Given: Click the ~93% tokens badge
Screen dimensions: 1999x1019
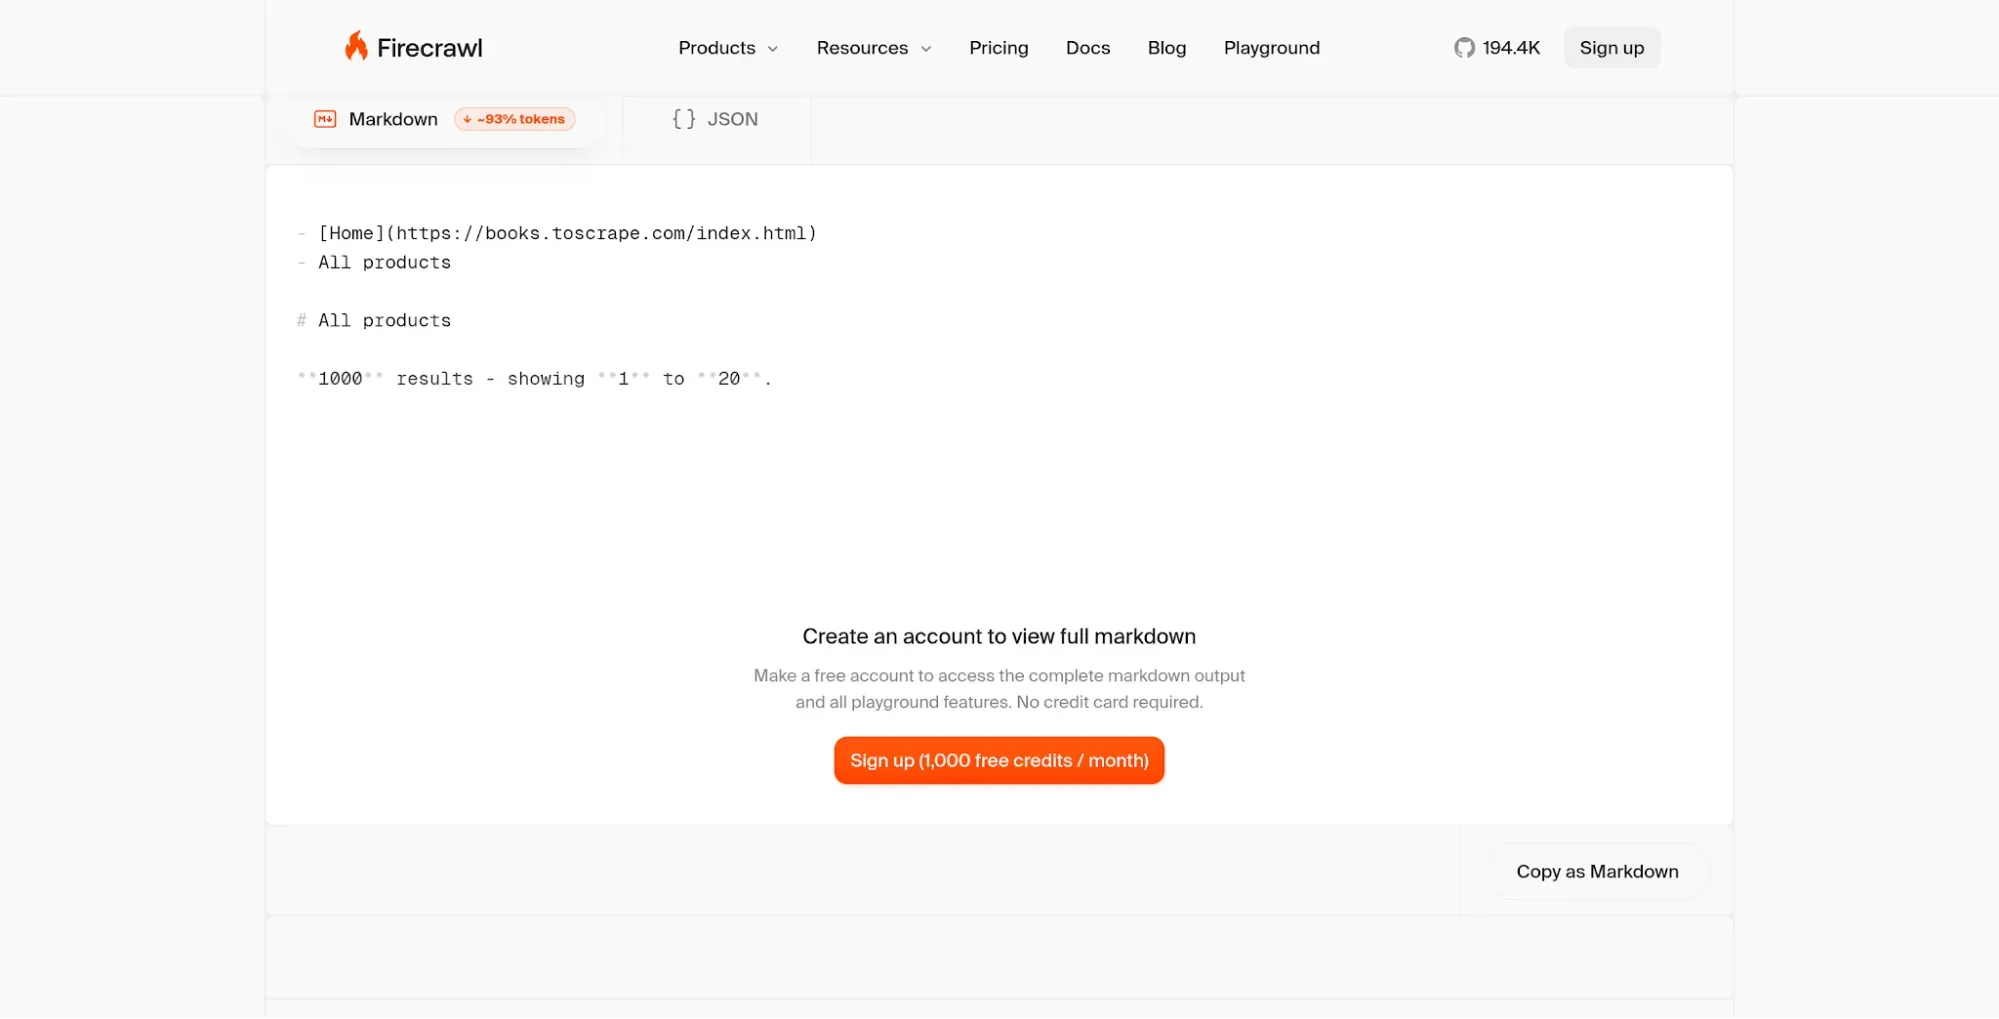Looking at the screenshot, I should 515,119.
